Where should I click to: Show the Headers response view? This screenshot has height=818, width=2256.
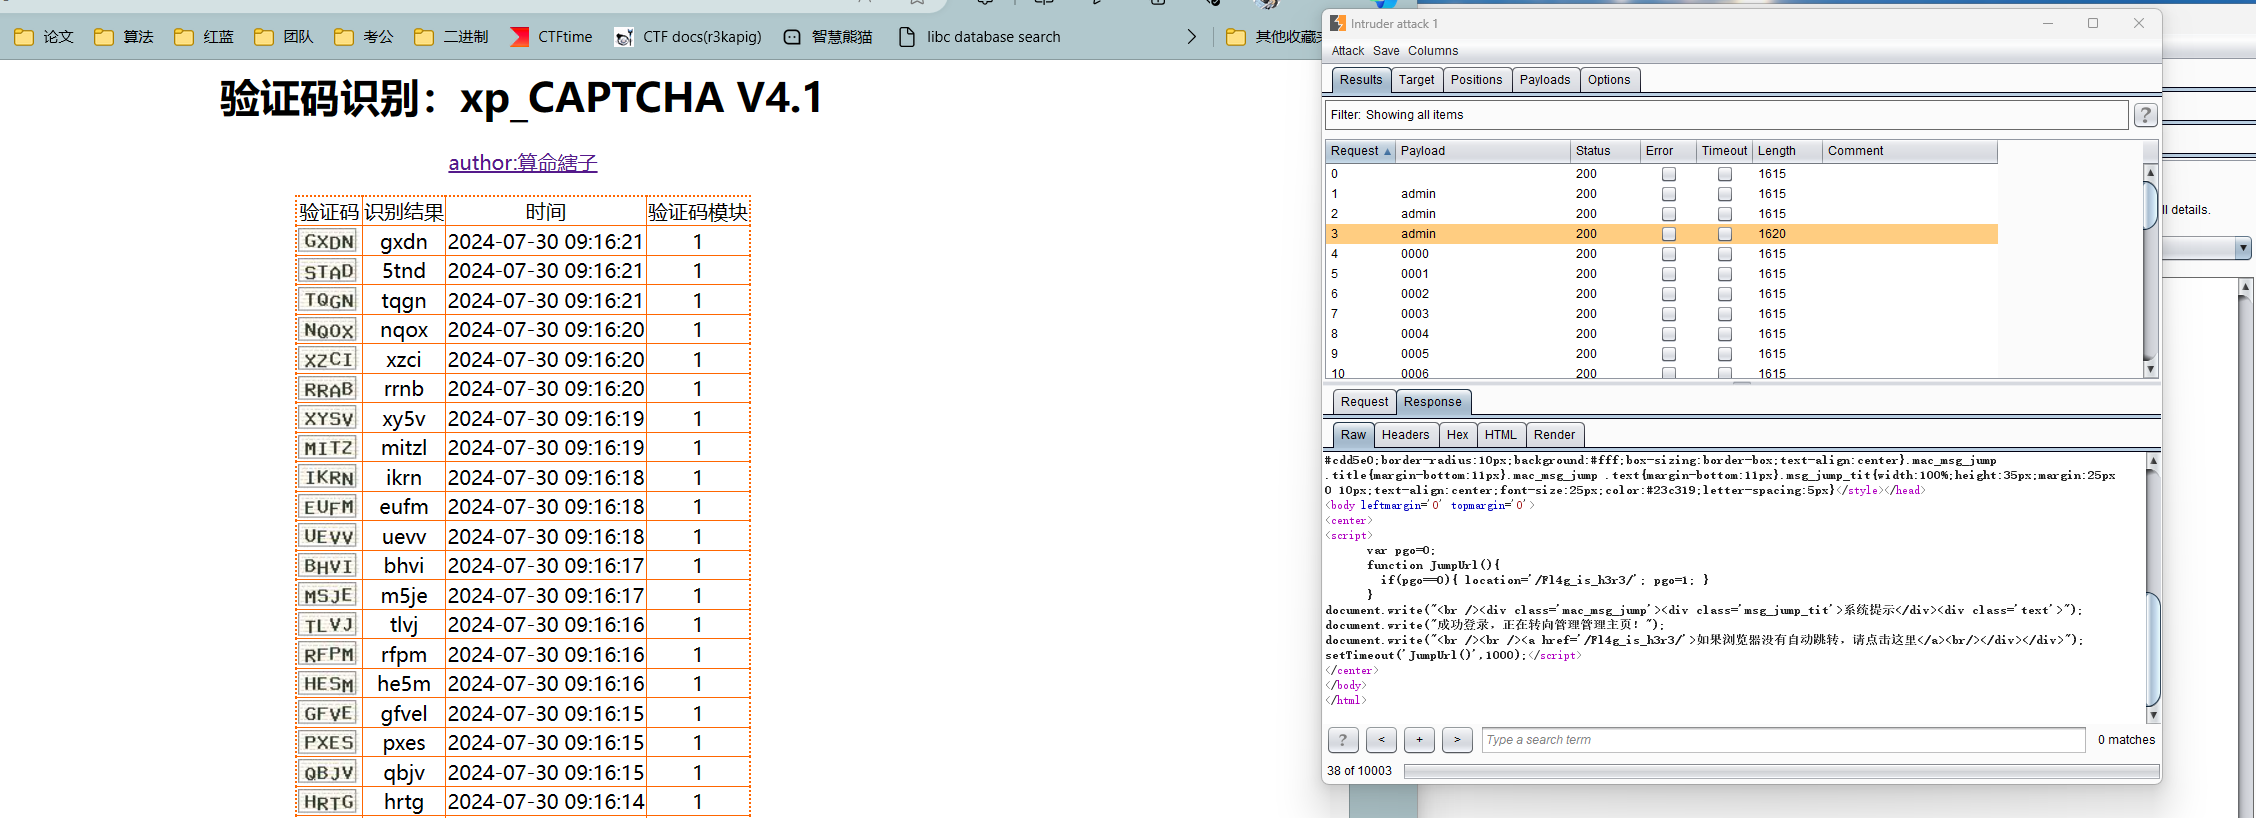(1405, 435)
